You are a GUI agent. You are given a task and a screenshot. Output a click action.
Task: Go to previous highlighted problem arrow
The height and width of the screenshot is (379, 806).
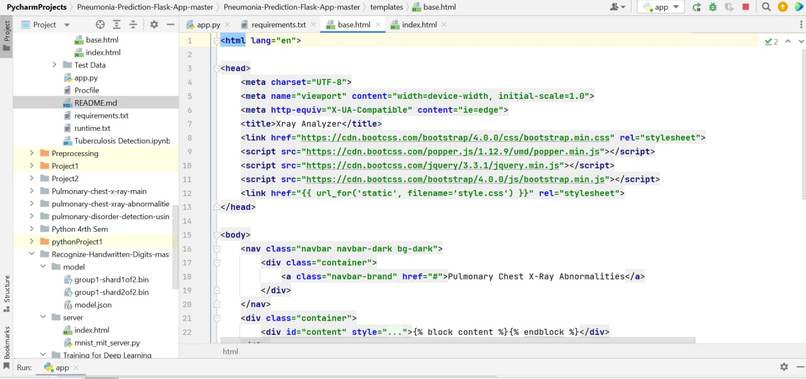[788, 42]
